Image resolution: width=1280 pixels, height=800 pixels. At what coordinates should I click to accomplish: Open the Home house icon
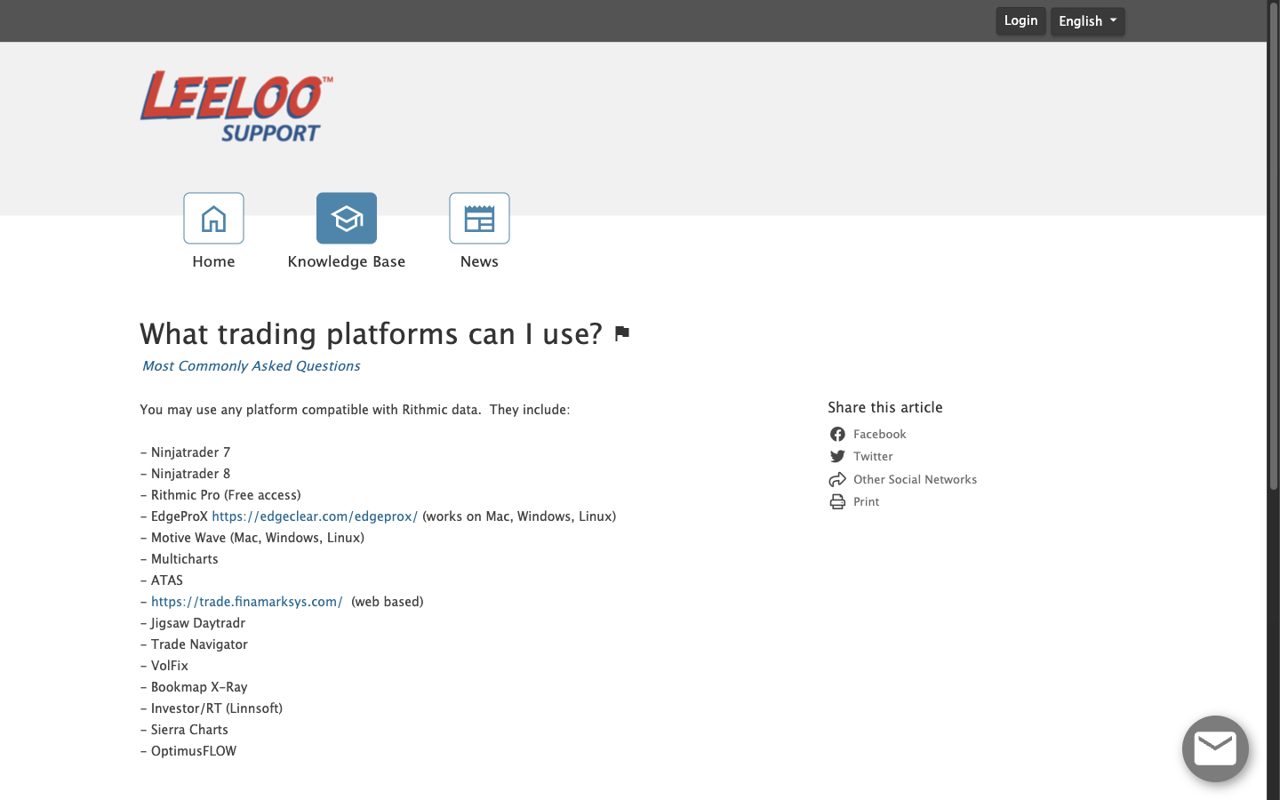click(x=214, y=218)
